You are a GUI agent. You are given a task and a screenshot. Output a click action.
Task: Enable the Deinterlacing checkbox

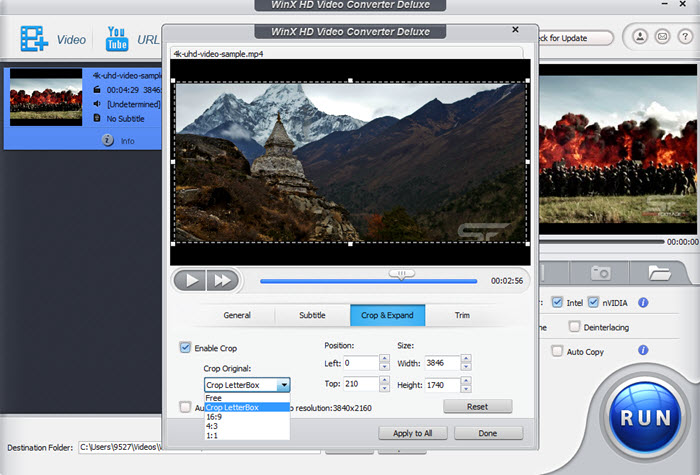coord(574,326)
